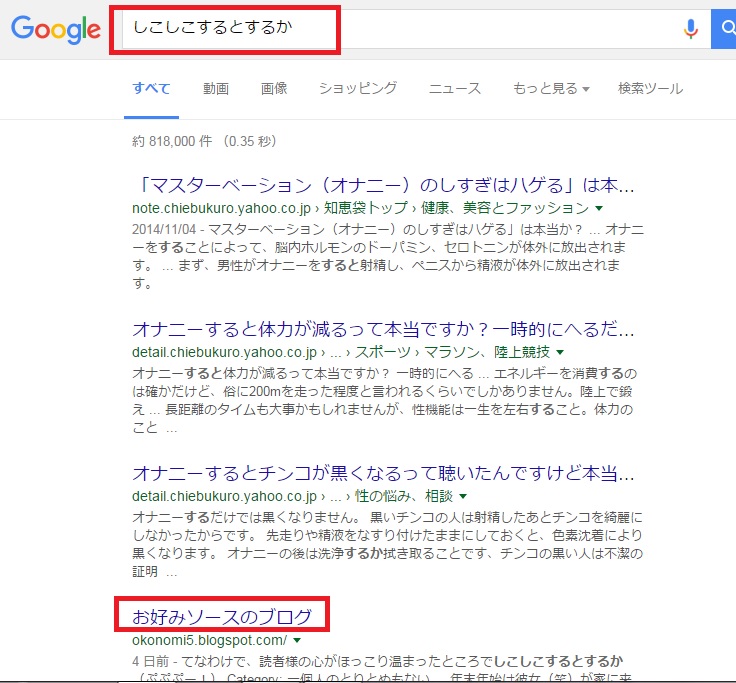Open the お好みソースのブログ result
Screen dimensions: 736x683
click(222, 617)
